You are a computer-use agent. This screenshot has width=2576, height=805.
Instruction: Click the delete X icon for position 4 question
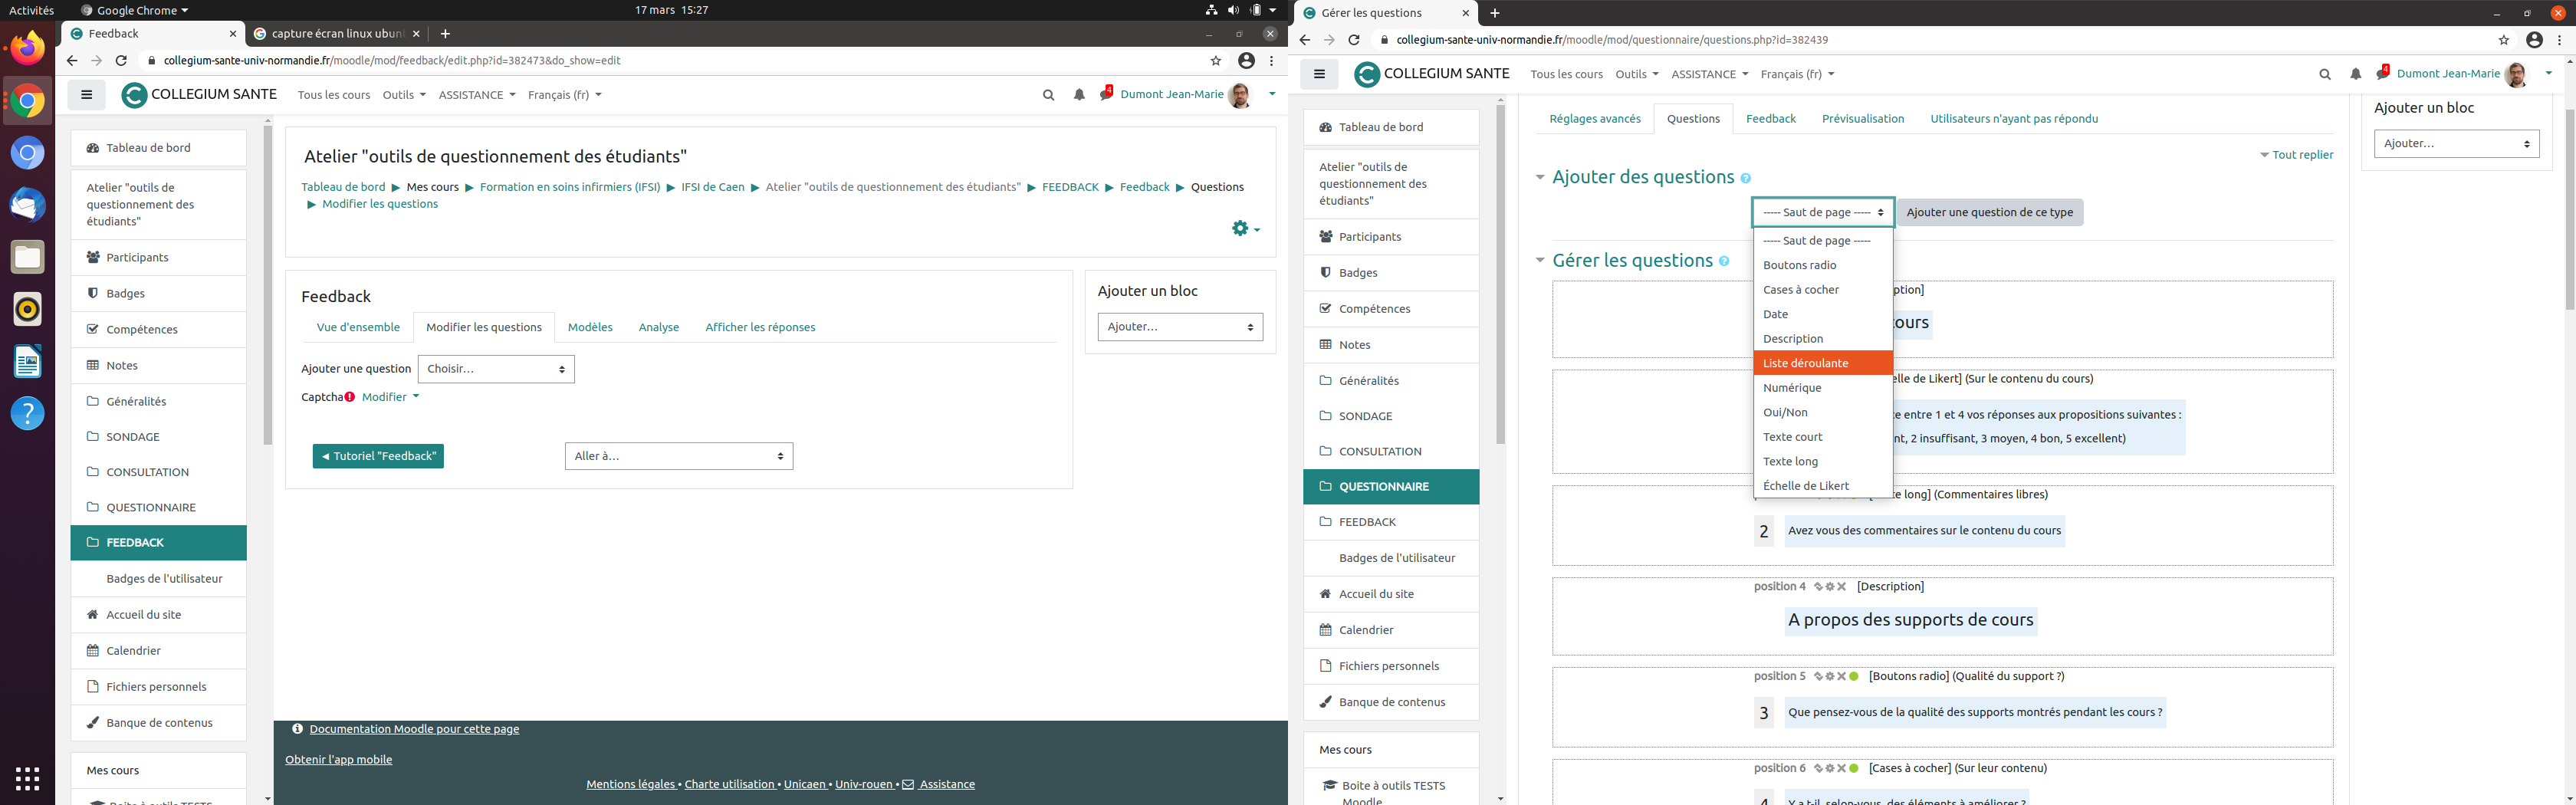pos(1841,587)
